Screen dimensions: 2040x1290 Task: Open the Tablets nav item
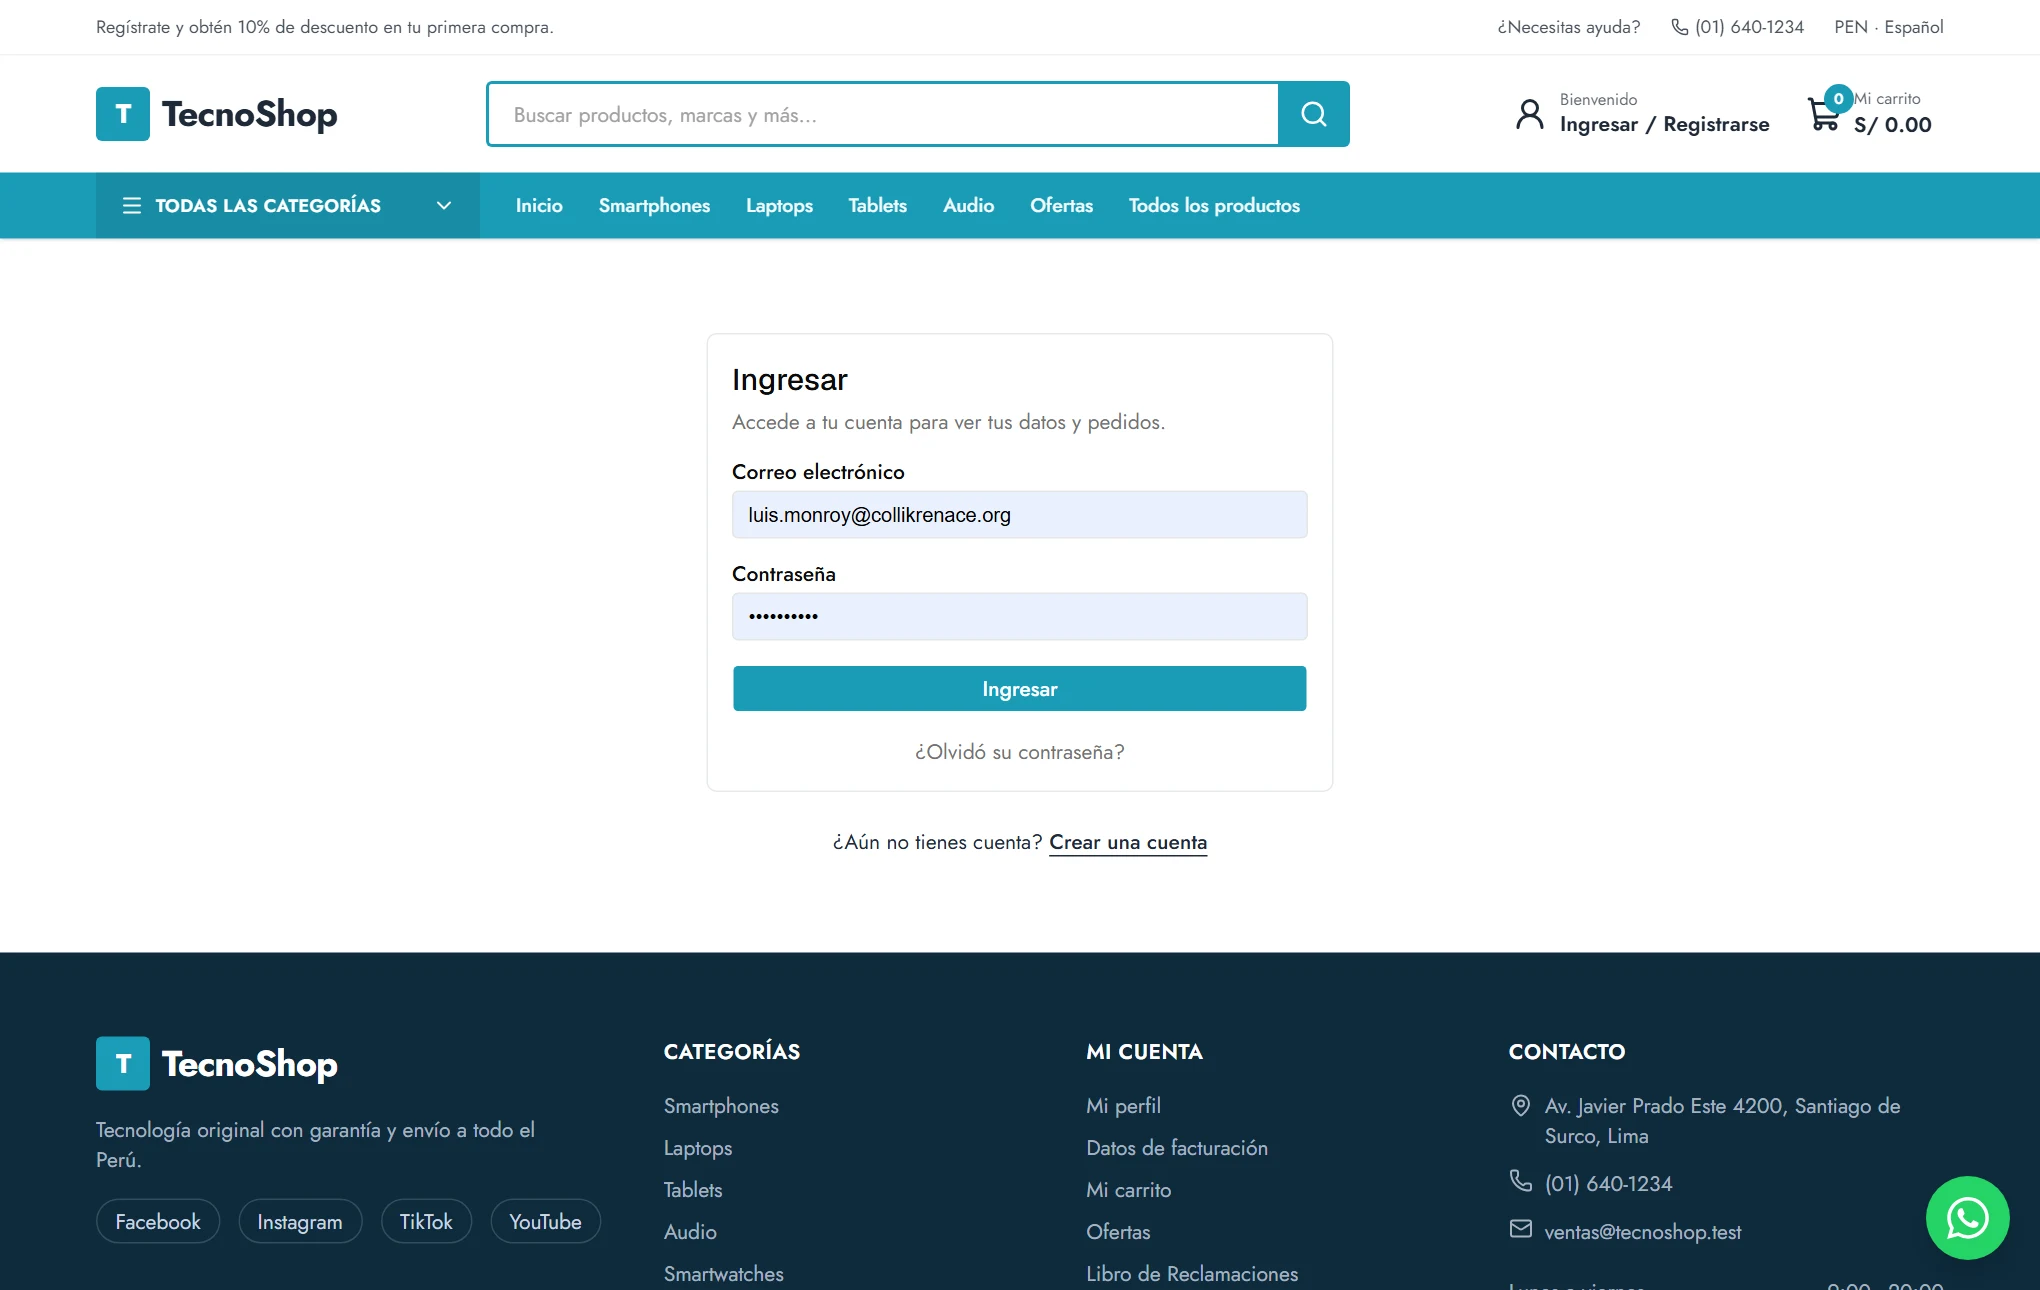(x=878, y=205)
